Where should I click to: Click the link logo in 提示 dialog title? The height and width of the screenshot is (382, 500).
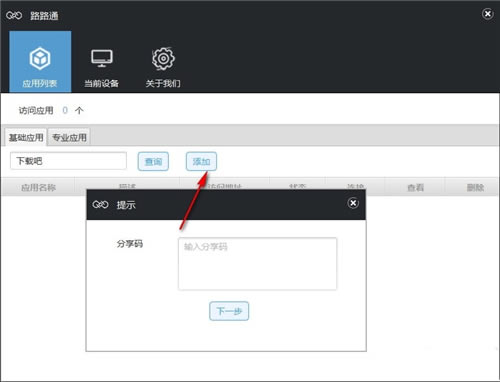(x=100, y=204)
